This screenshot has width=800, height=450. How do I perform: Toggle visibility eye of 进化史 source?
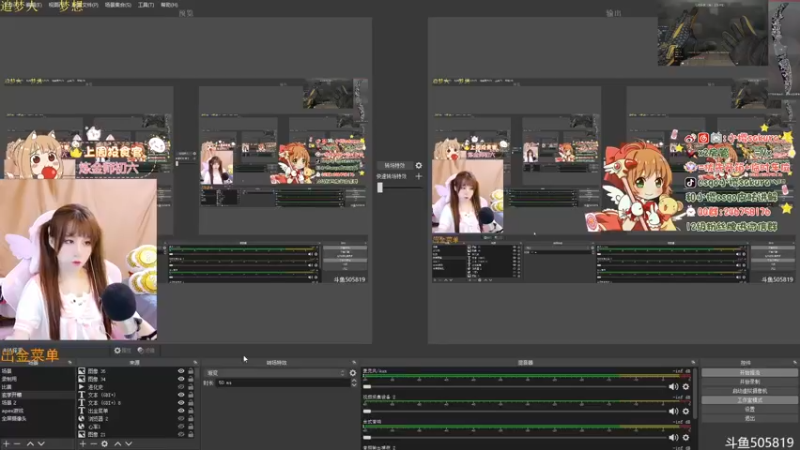coord(181,387)
